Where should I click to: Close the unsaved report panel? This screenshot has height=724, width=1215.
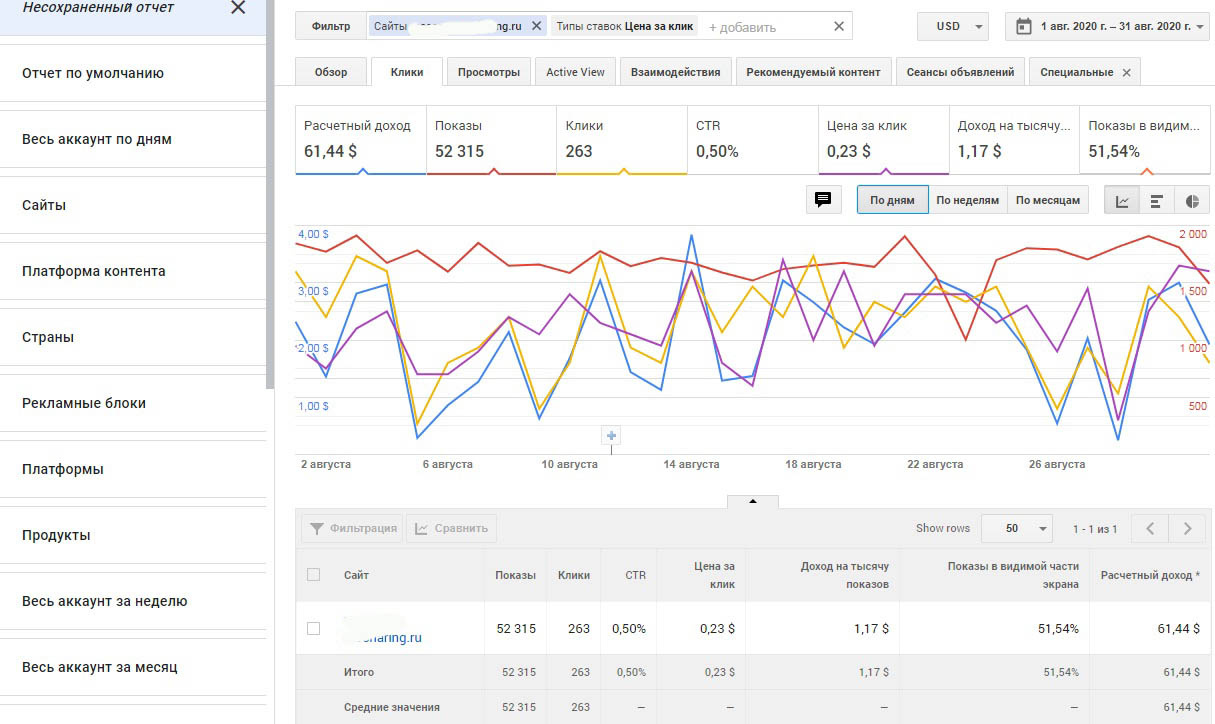pyautogui.click(x=237, y=9)
